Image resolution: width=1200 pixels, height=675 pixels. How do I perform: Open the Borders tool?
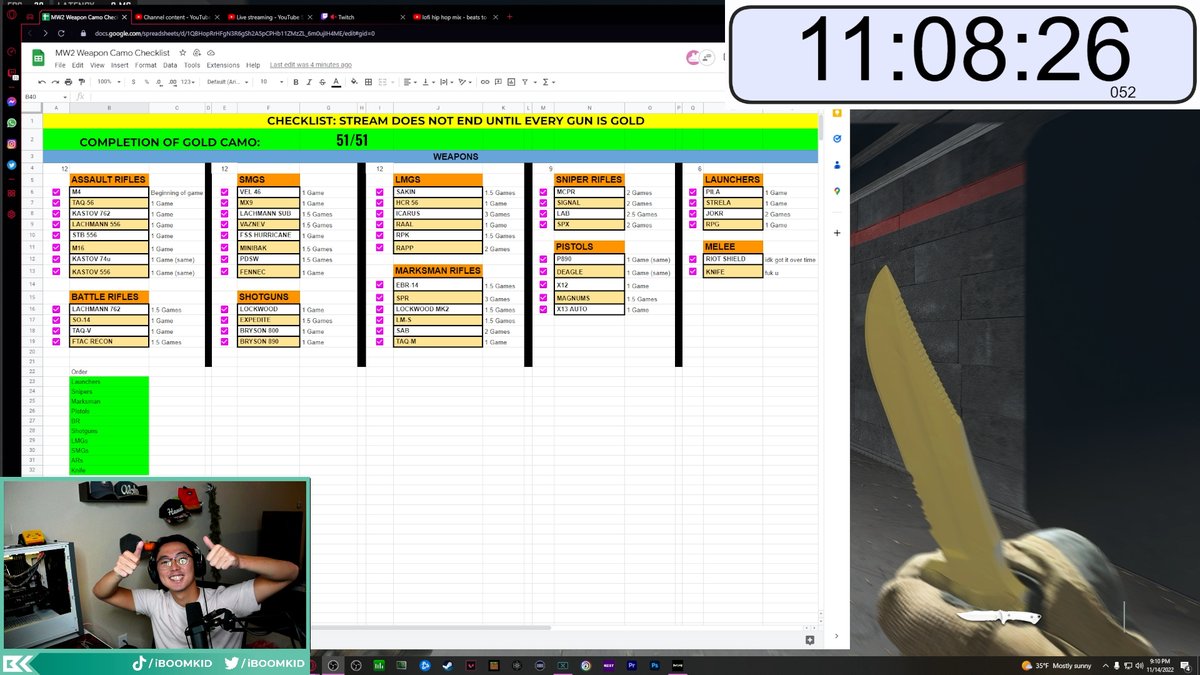[368, 81]
